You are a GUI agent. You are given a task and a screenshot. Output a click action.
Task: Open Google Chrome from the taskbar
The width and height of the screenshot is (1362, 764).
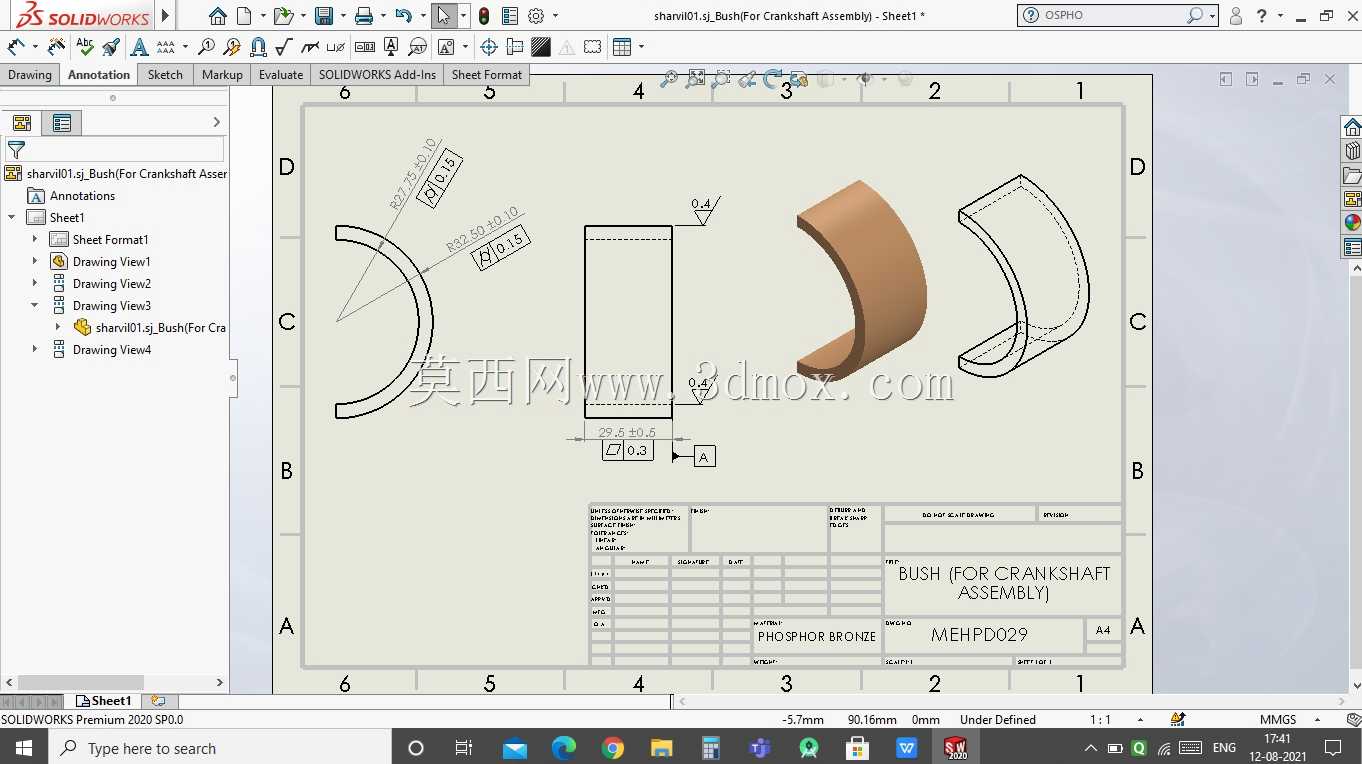pos(613,748)
